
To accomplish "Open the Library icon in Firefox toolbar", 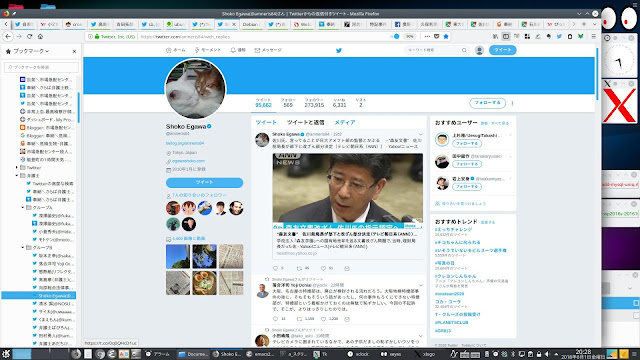I will (496, 36).
